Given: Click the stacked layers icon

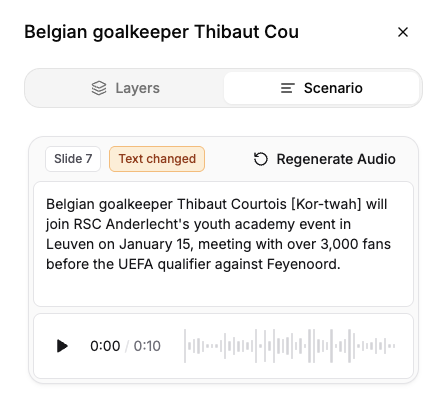Looking at the screenshot, I should tap(99, 88).
